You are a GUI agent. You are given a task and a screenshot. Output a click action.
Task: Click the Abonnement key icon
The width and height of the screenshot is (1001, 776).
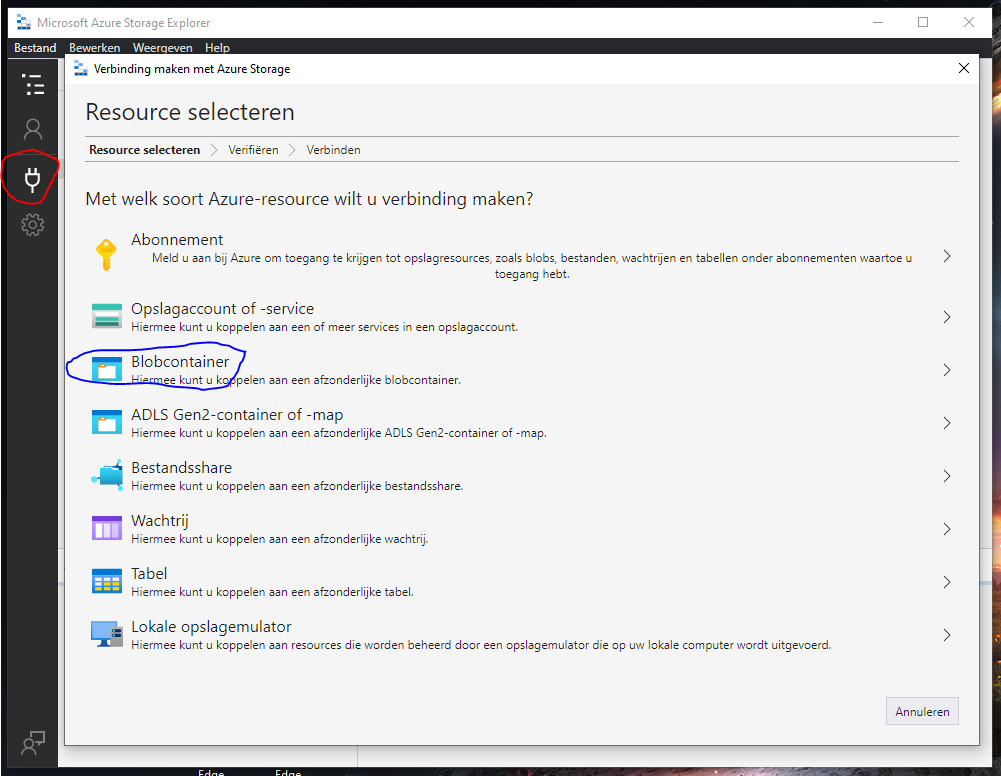click(106, 255)
